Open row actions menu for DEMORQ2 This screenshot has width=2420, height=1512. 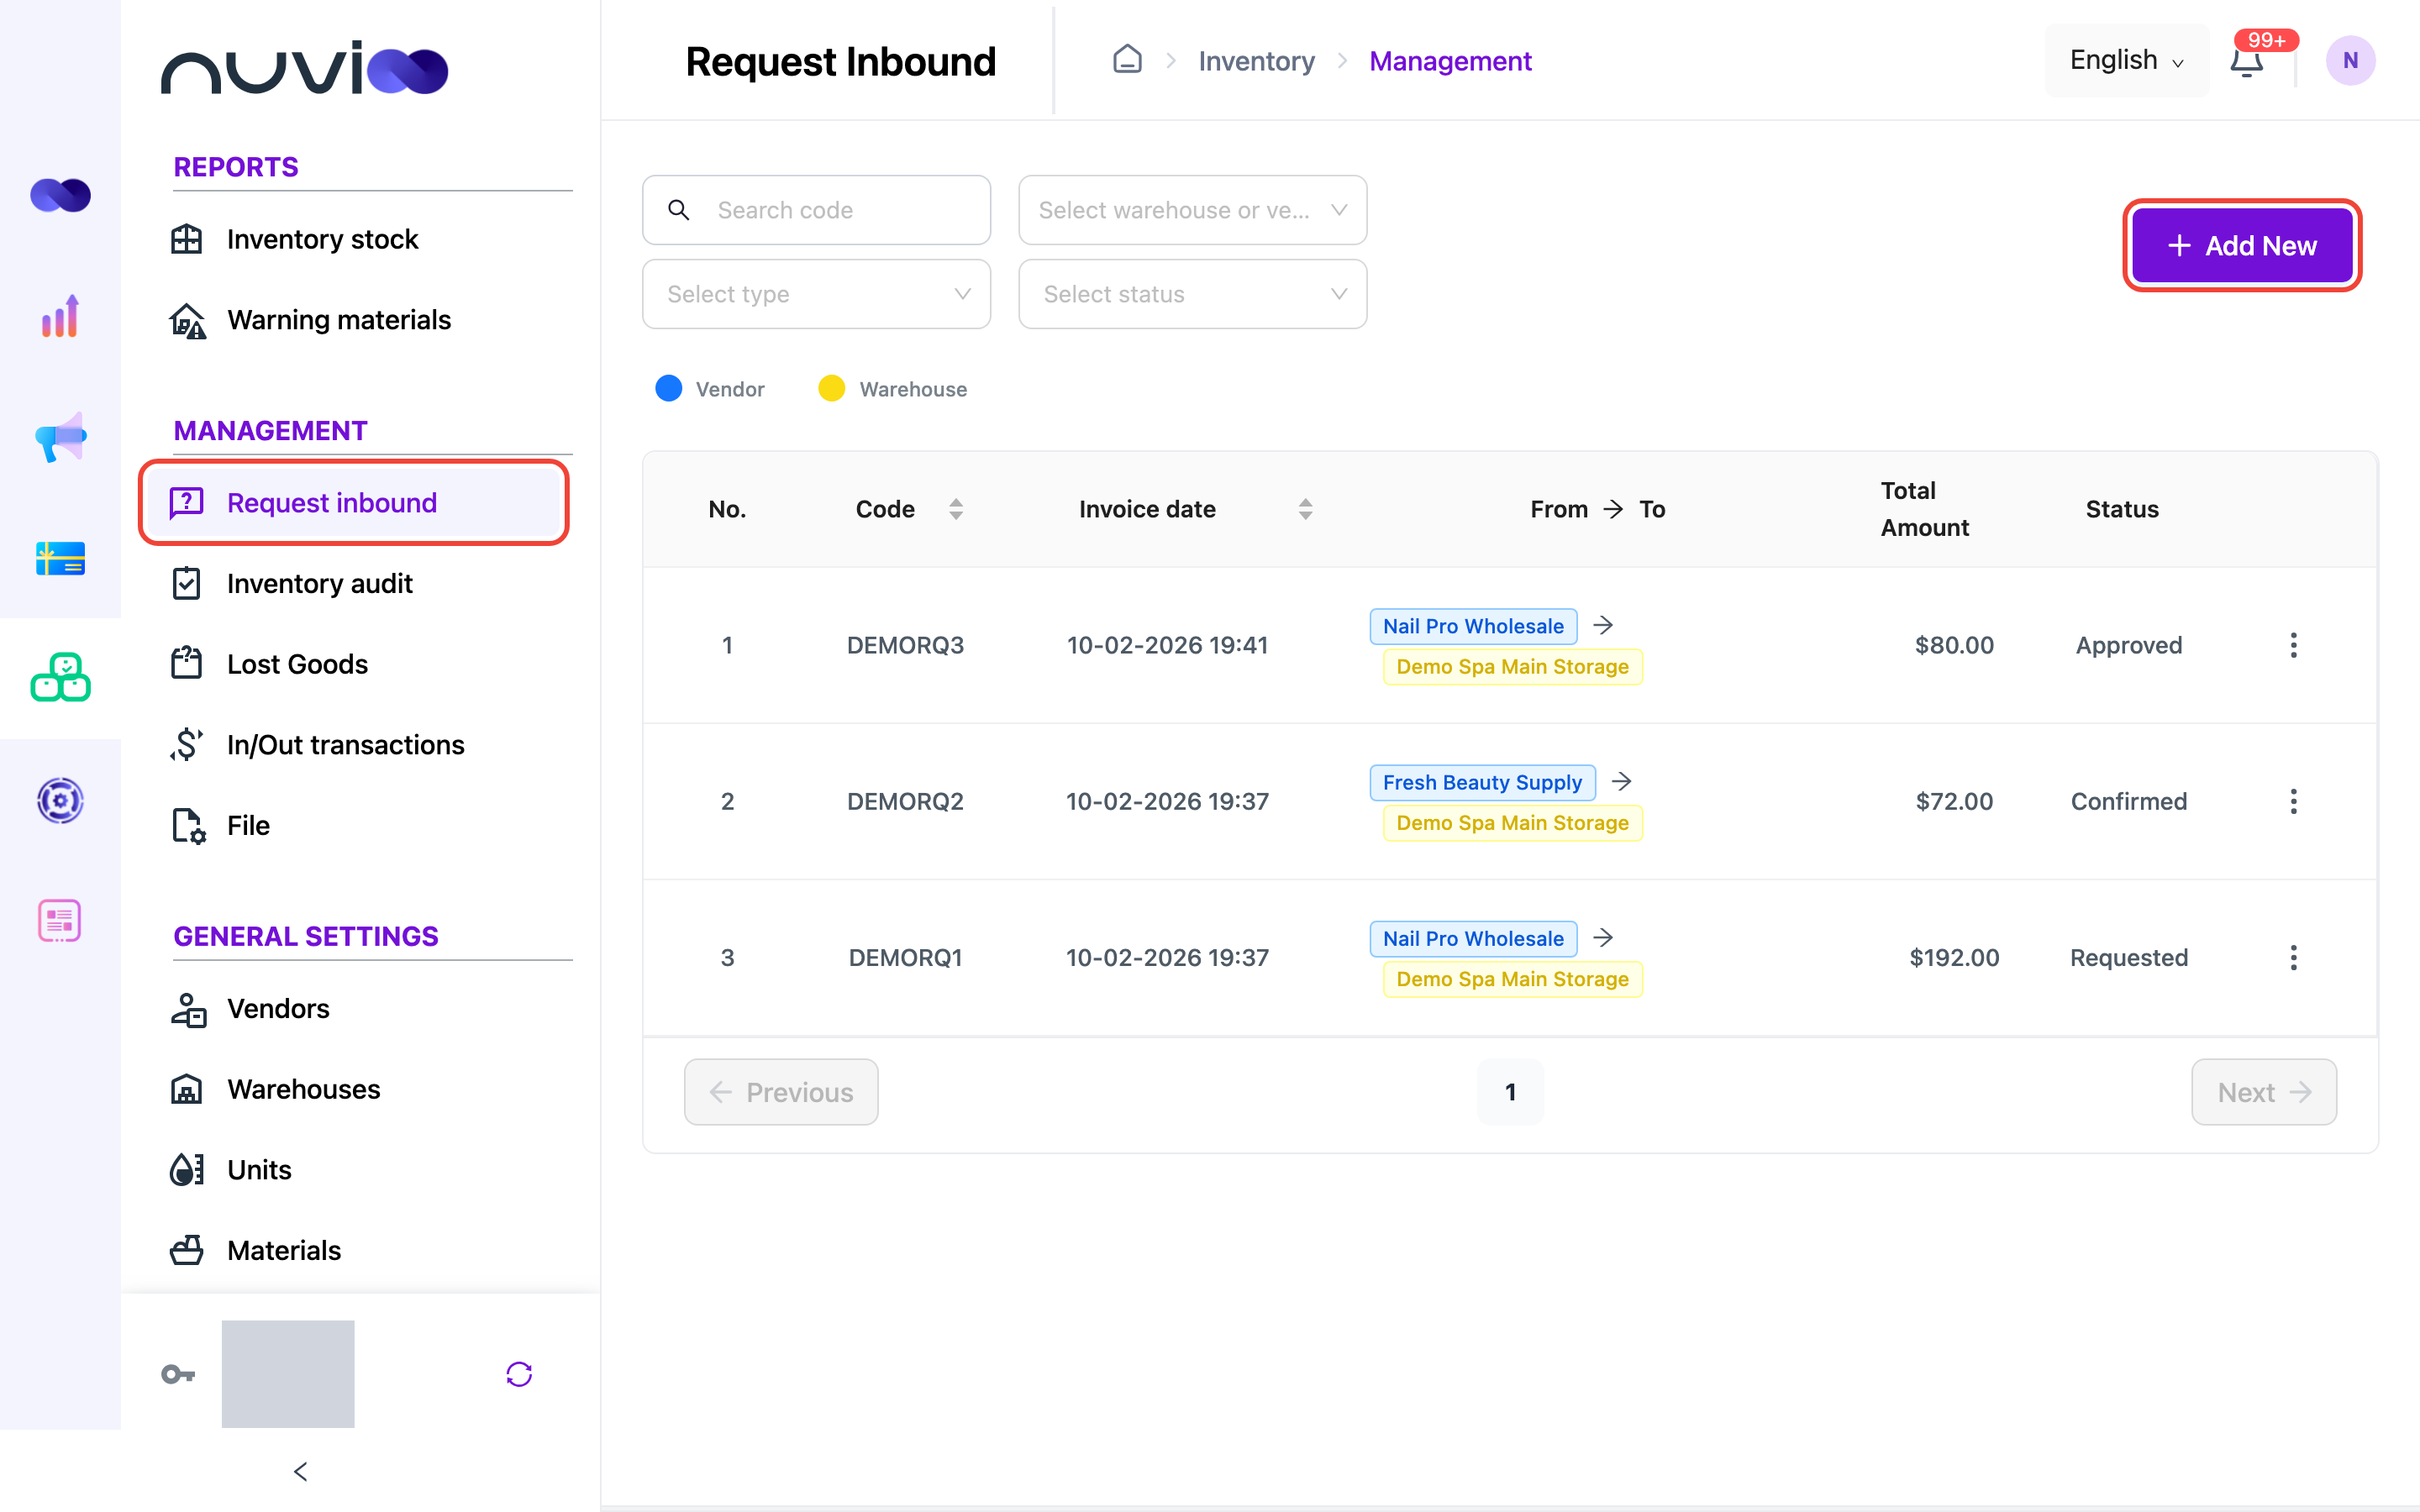click(x=2293, y=801)
